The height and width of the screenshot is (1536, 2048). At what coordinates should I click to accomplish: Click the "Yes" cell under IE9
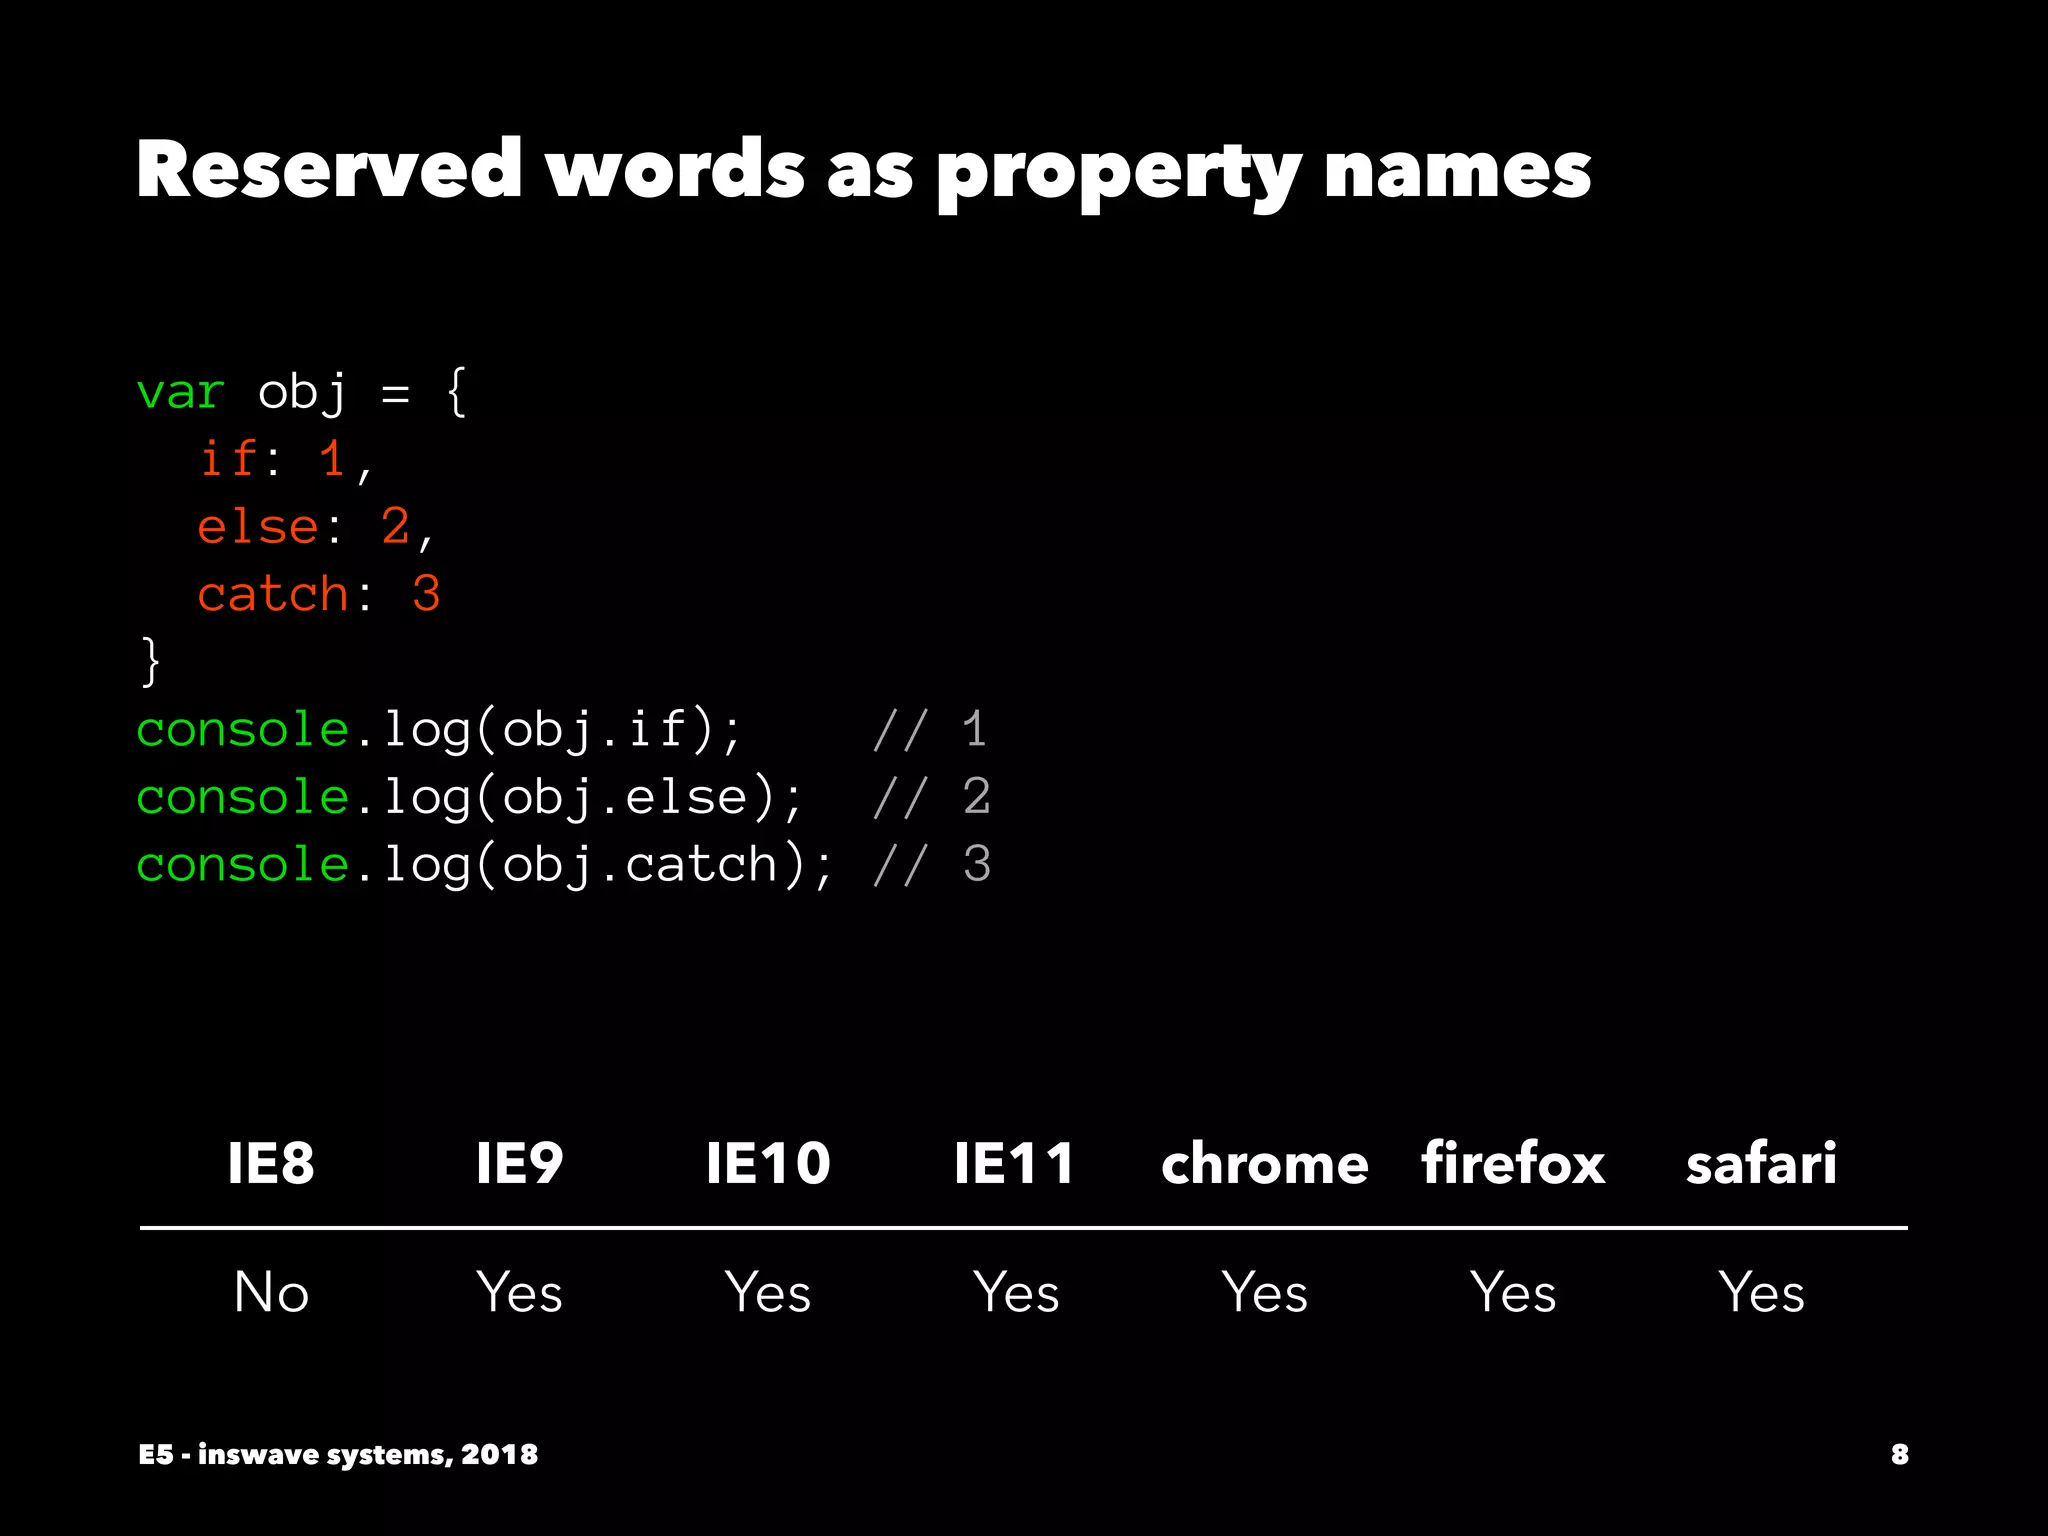coord(519,1291)
